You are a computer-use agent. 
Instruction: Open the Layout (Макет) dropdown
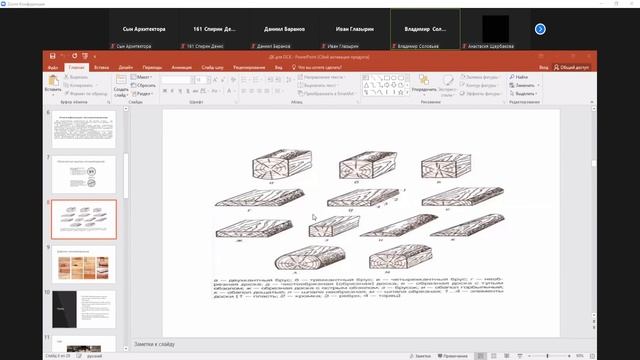142,77
